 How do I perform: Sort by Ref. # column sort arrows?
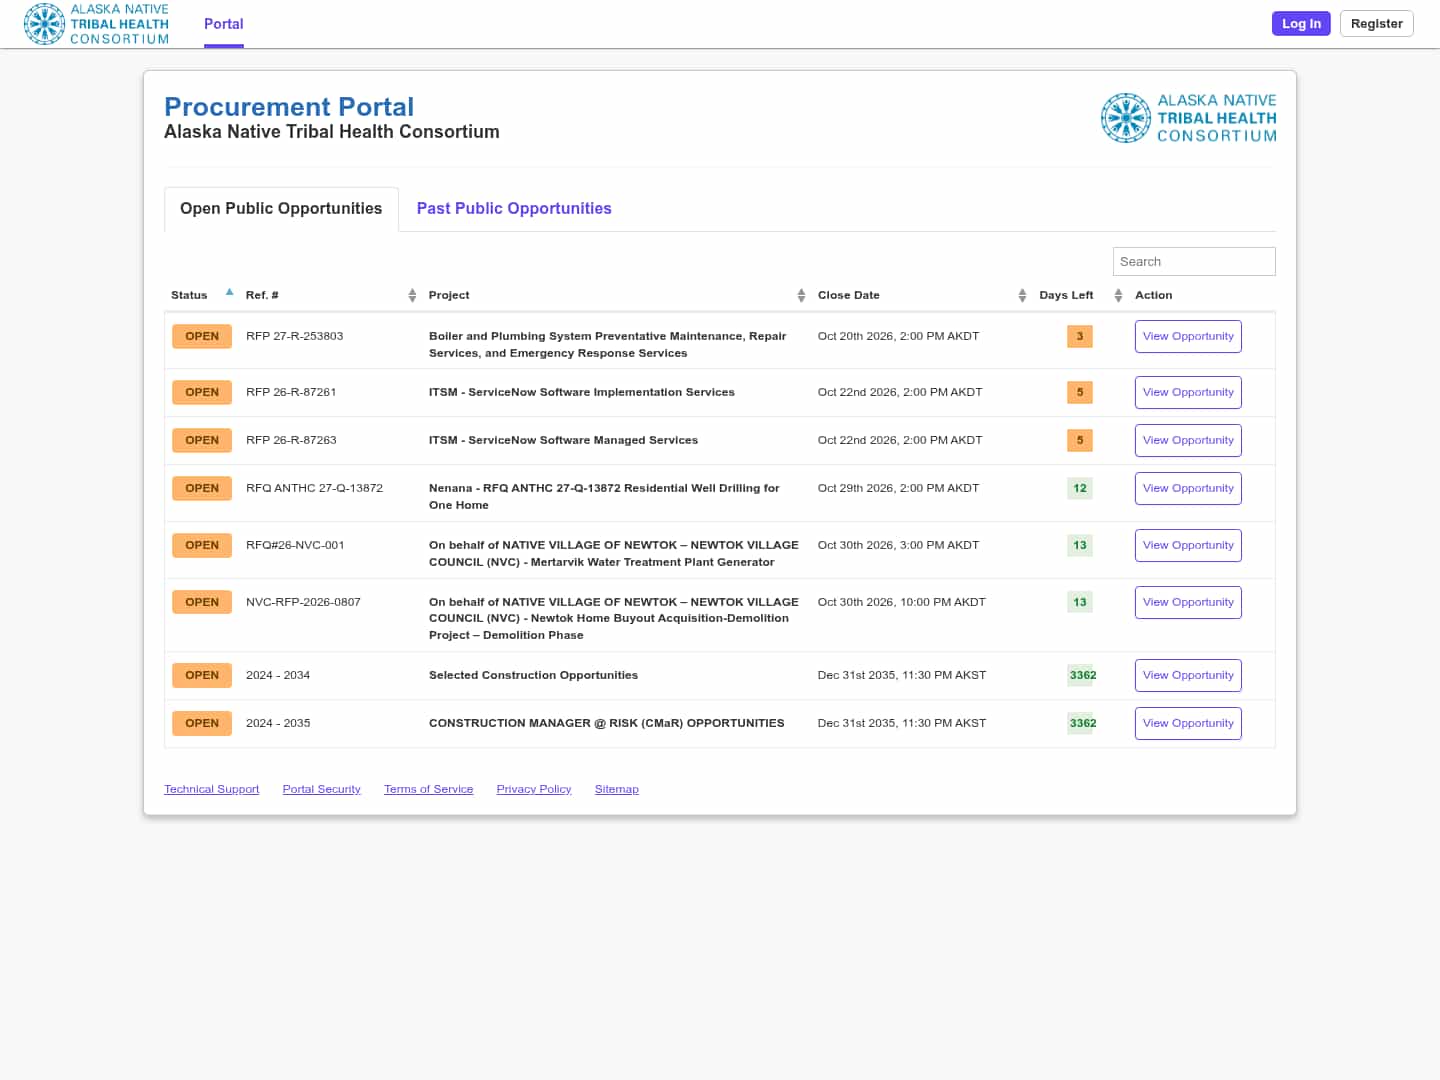click(x=412, y=295)
